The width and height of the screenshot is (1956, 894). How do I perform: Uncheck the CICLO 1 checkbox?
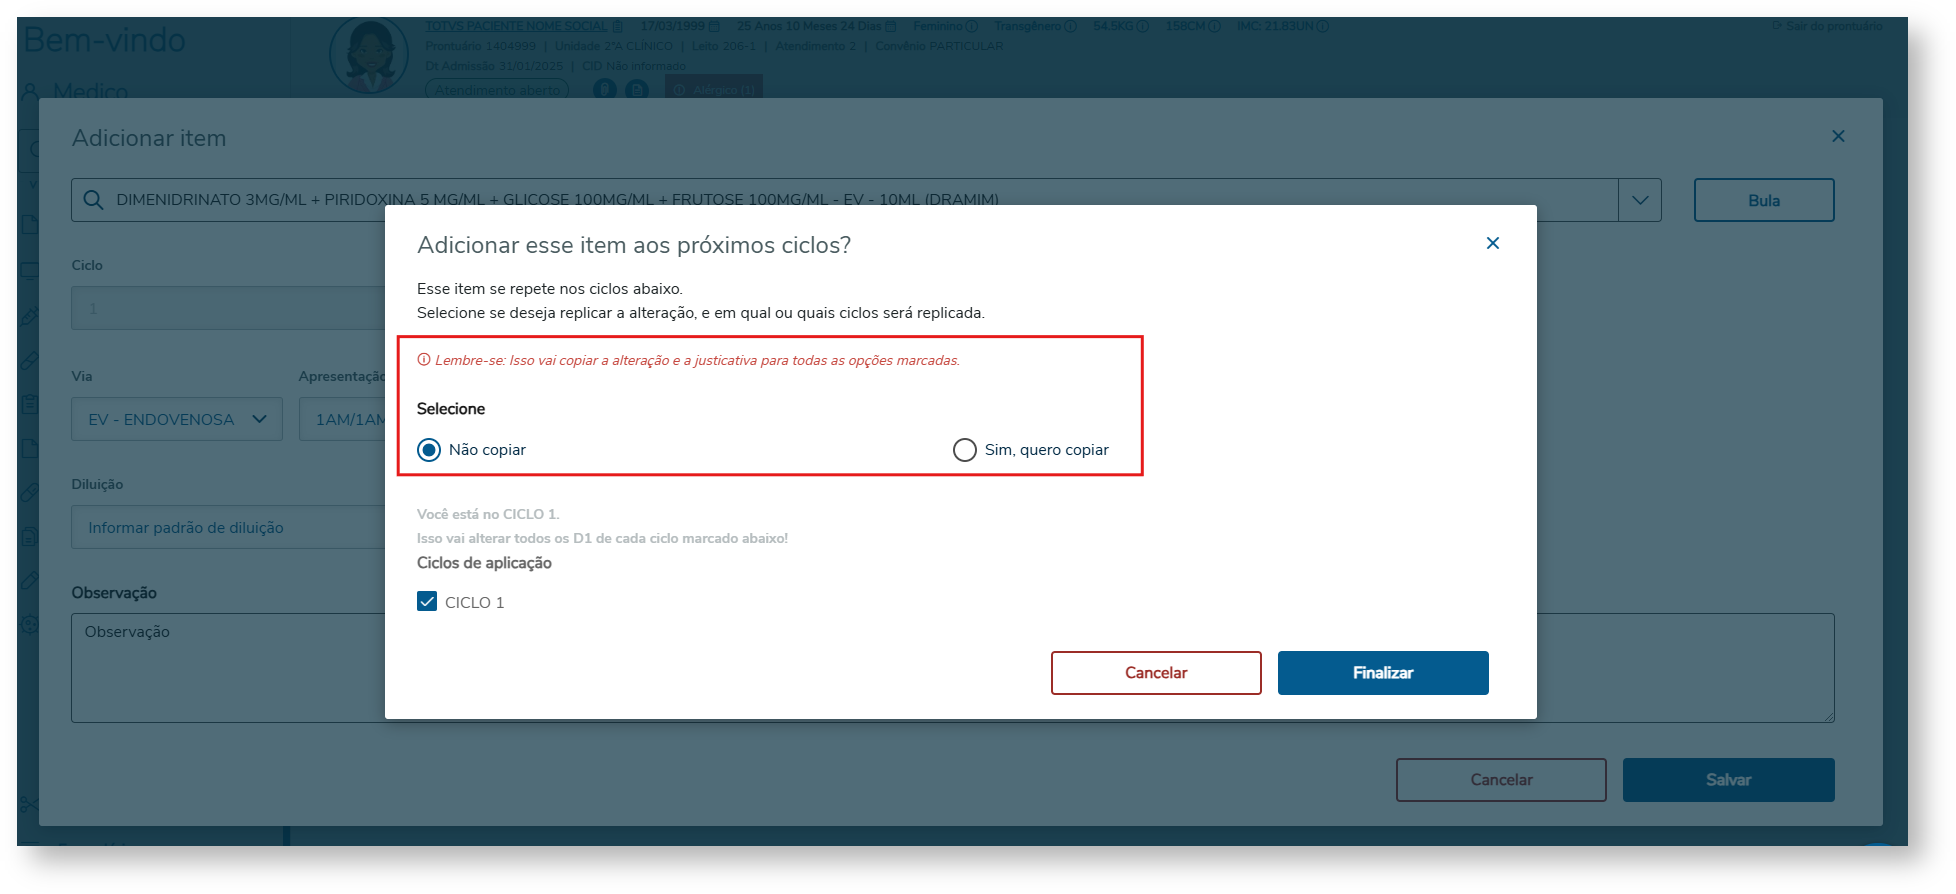click(x=427, y=602)
